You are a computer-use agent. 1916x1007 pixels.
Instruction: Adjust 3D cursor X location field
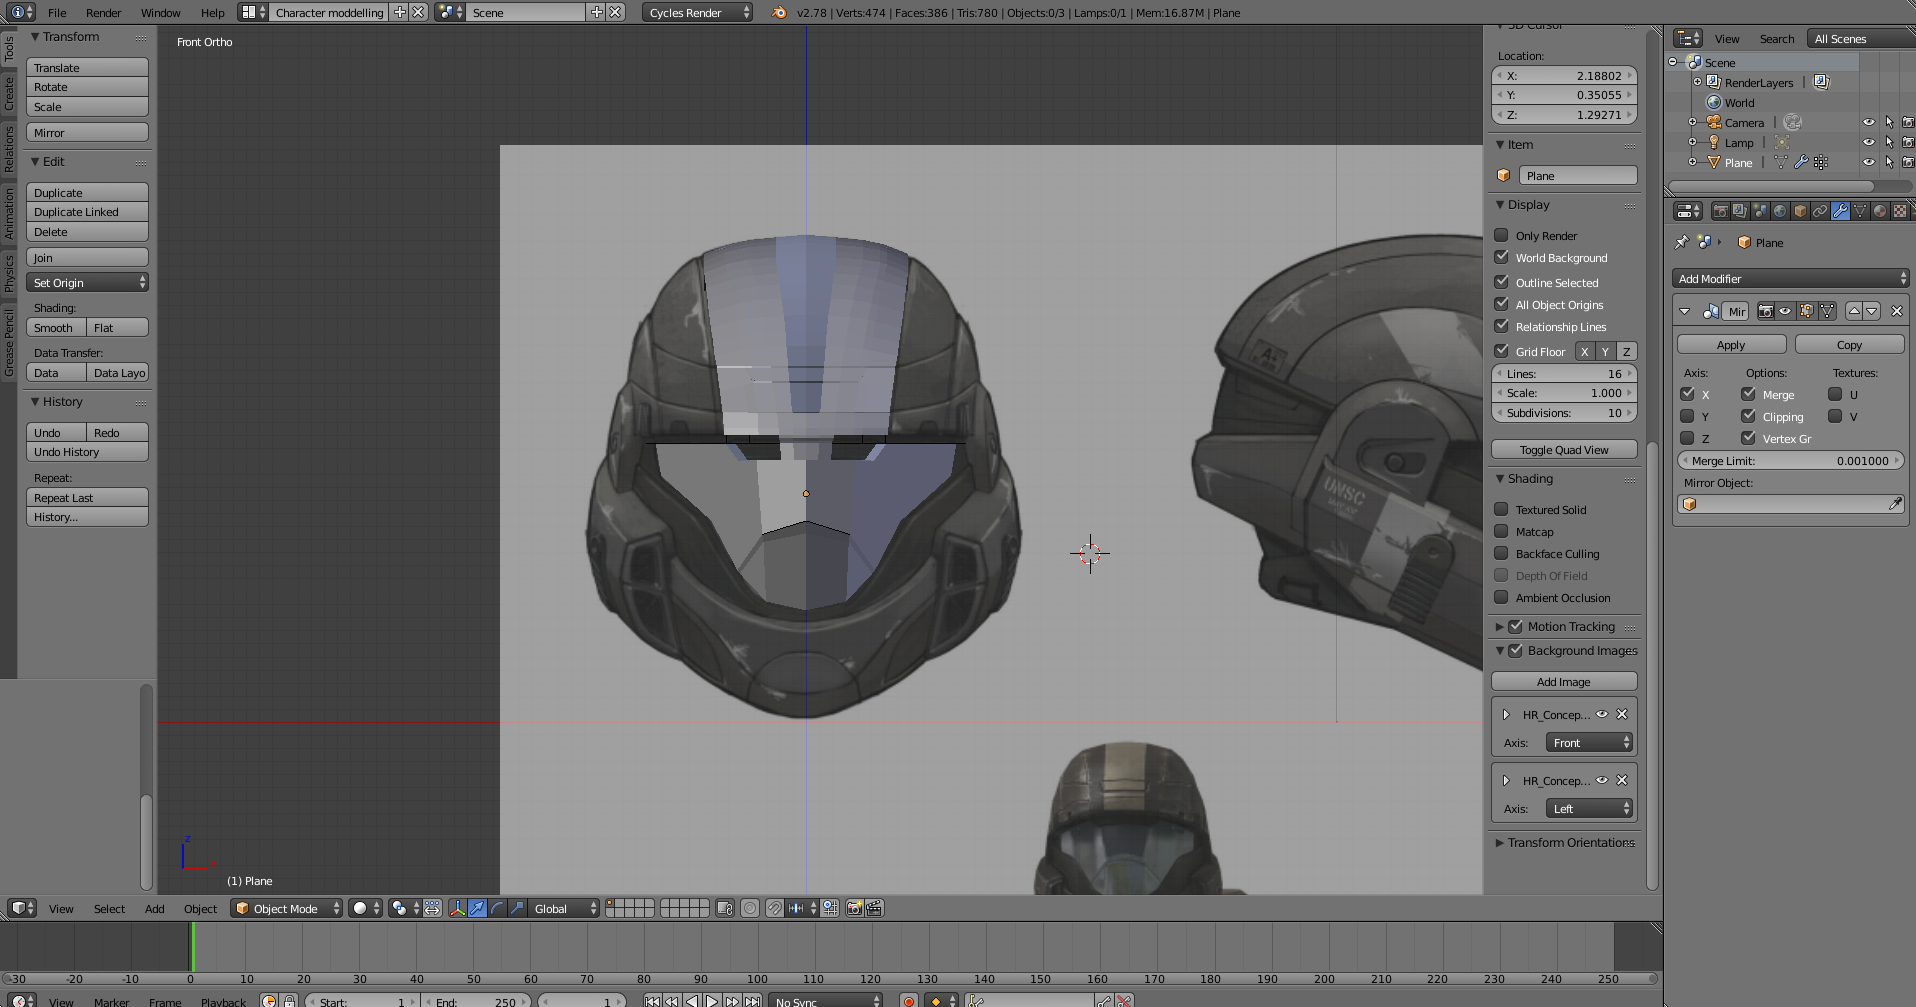pos(1564,75)
